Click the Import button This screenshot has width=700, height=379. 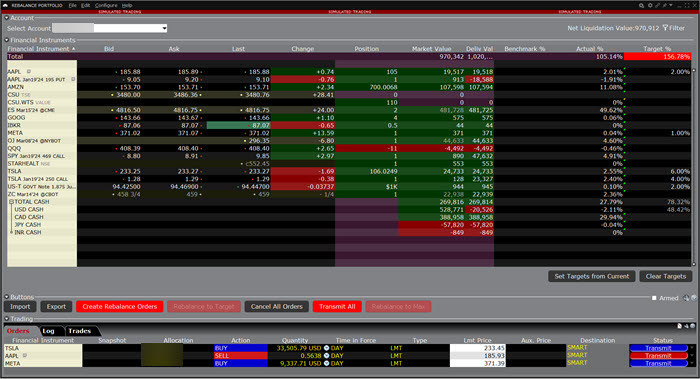click(20, 307)
